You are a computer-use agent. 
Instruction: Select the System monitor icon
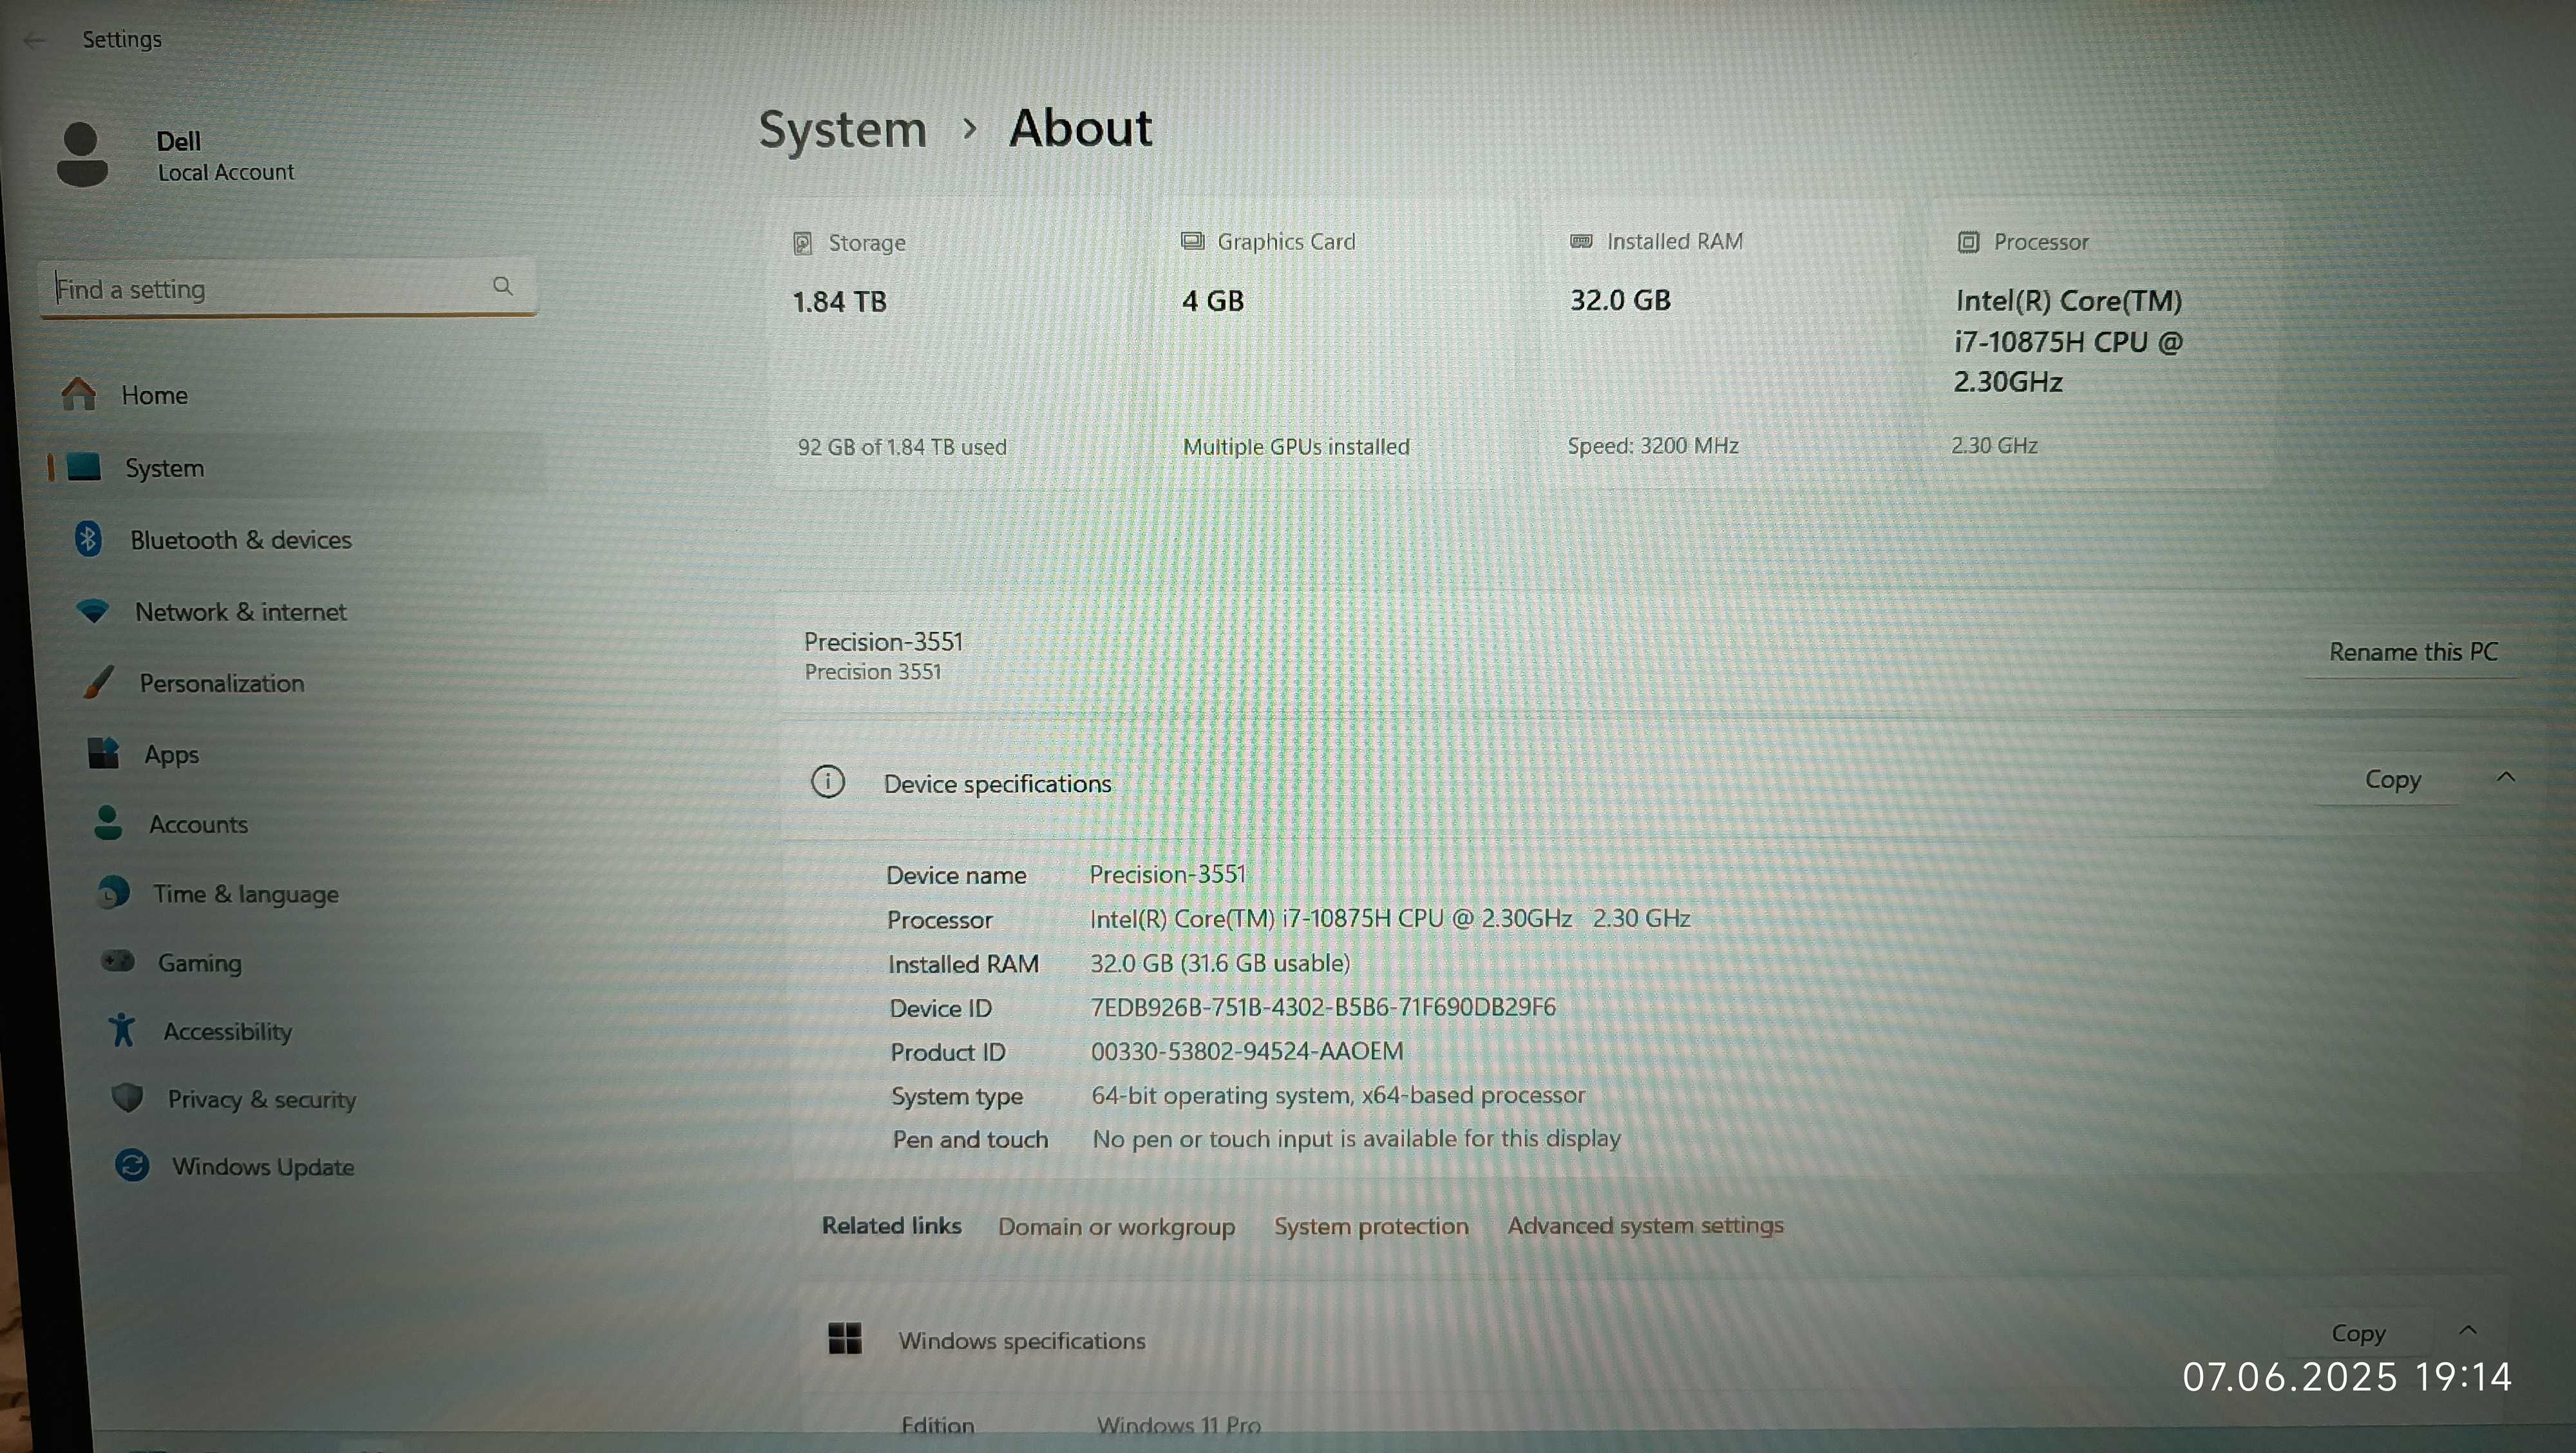pos(84,466)
